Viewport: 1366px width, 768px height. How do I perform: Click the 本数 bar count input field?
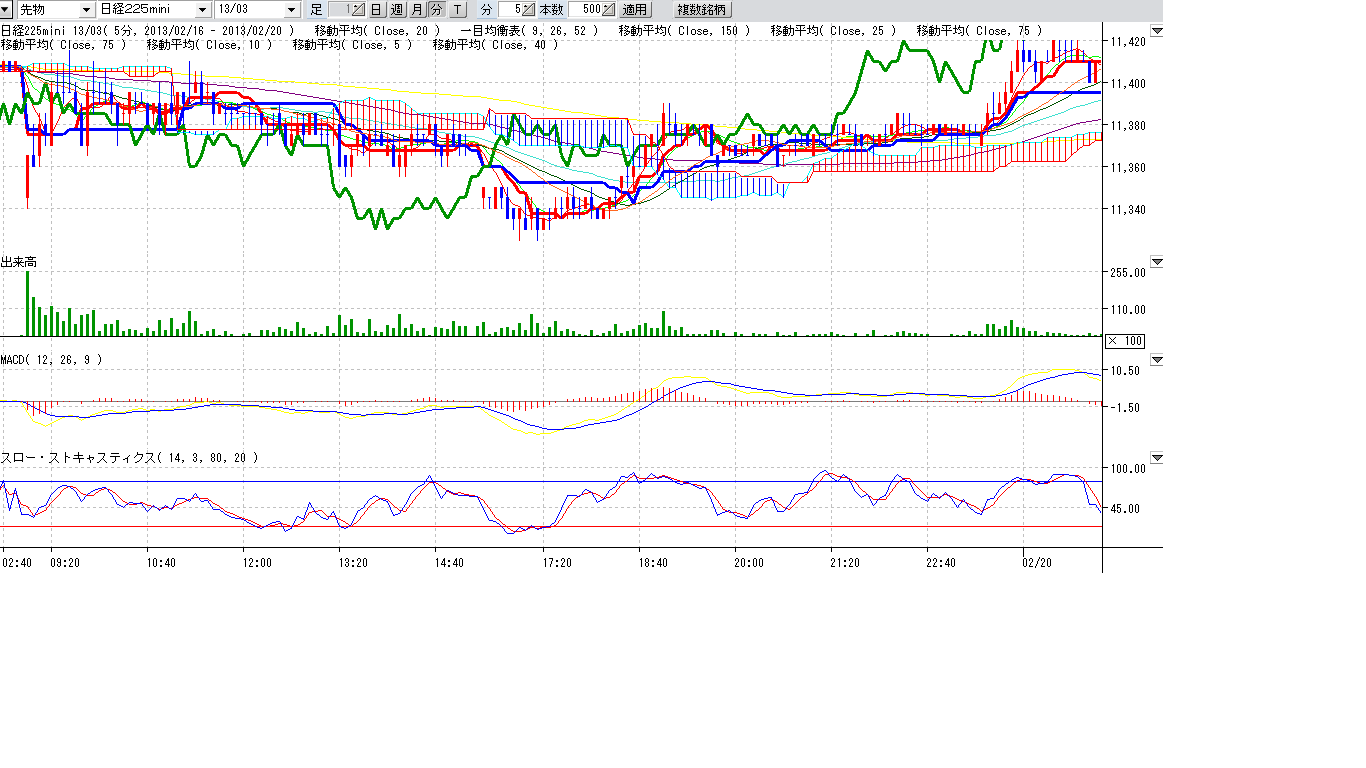click(585, 10)
